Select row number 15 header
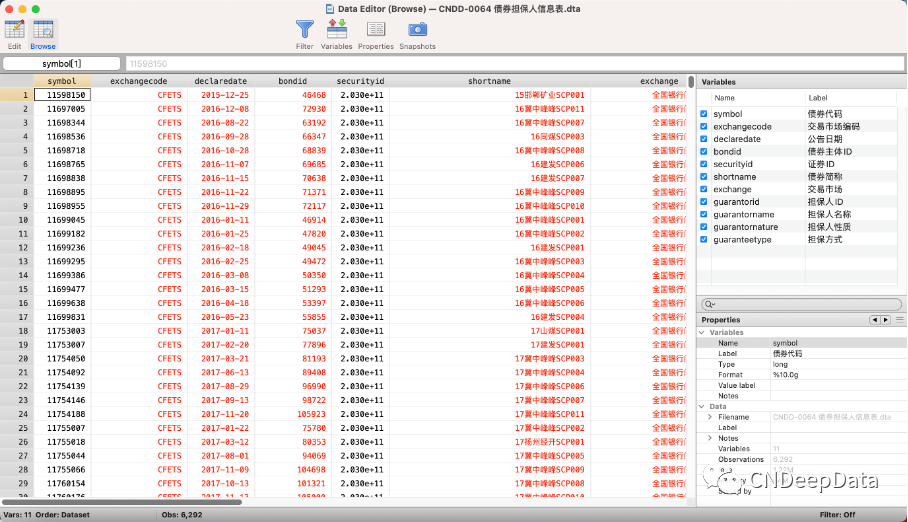Viewport: 908px width, 522px height. [17, 289]
